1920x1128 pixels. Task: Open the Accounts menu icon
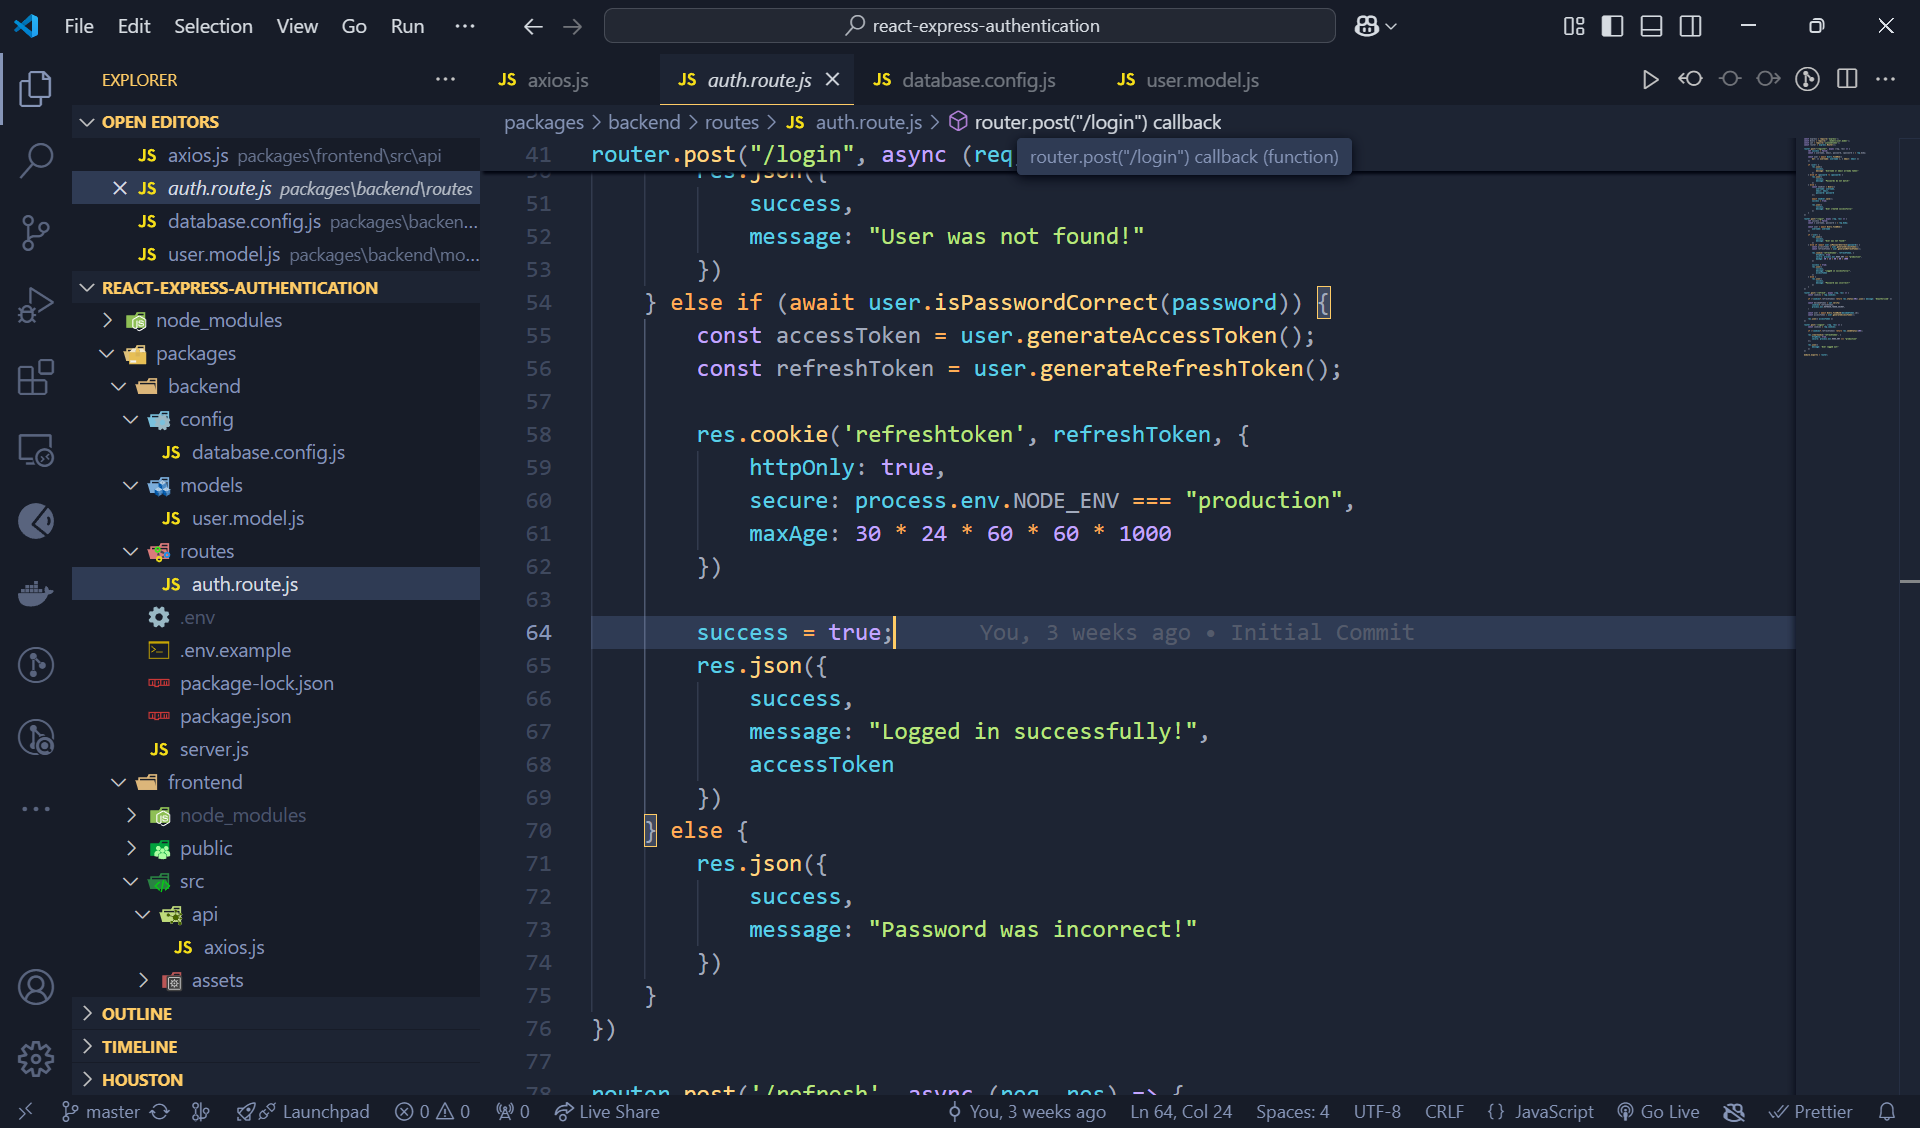click(x=36, y=987)
